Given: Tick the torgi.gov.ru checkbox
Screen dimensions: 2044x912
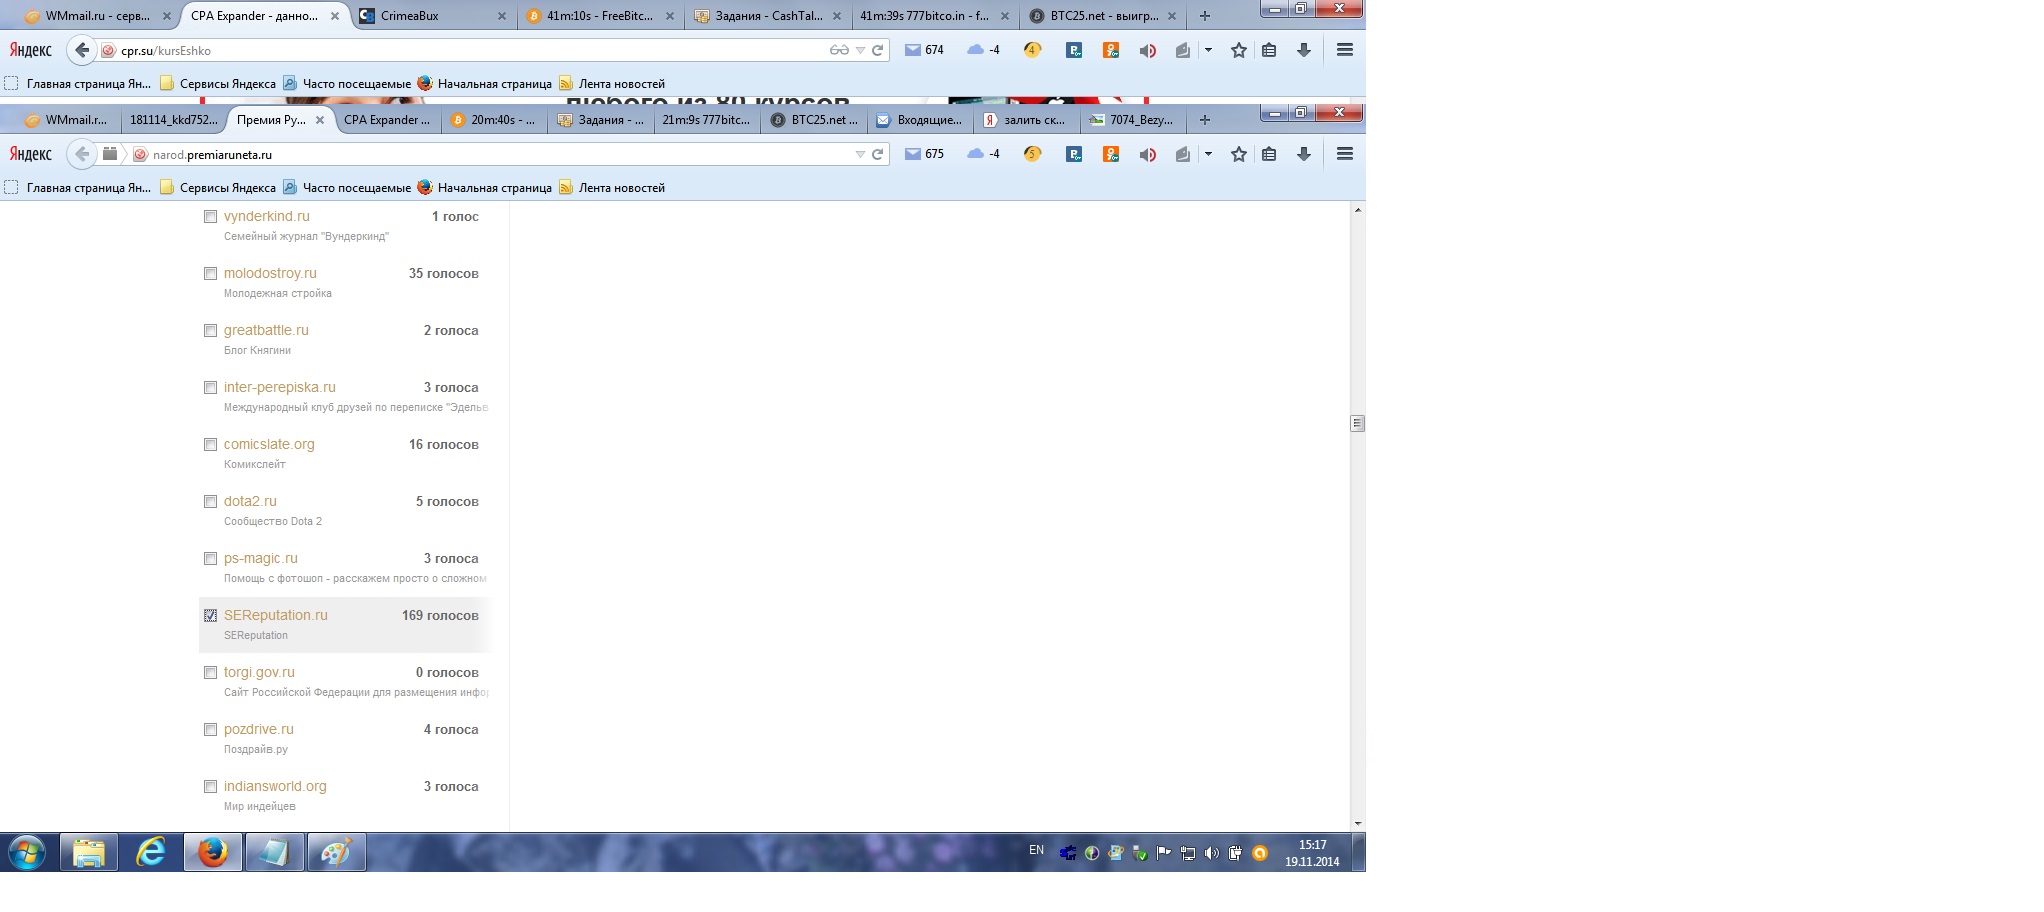Looking at the screenshot, I should click(210, 672).
